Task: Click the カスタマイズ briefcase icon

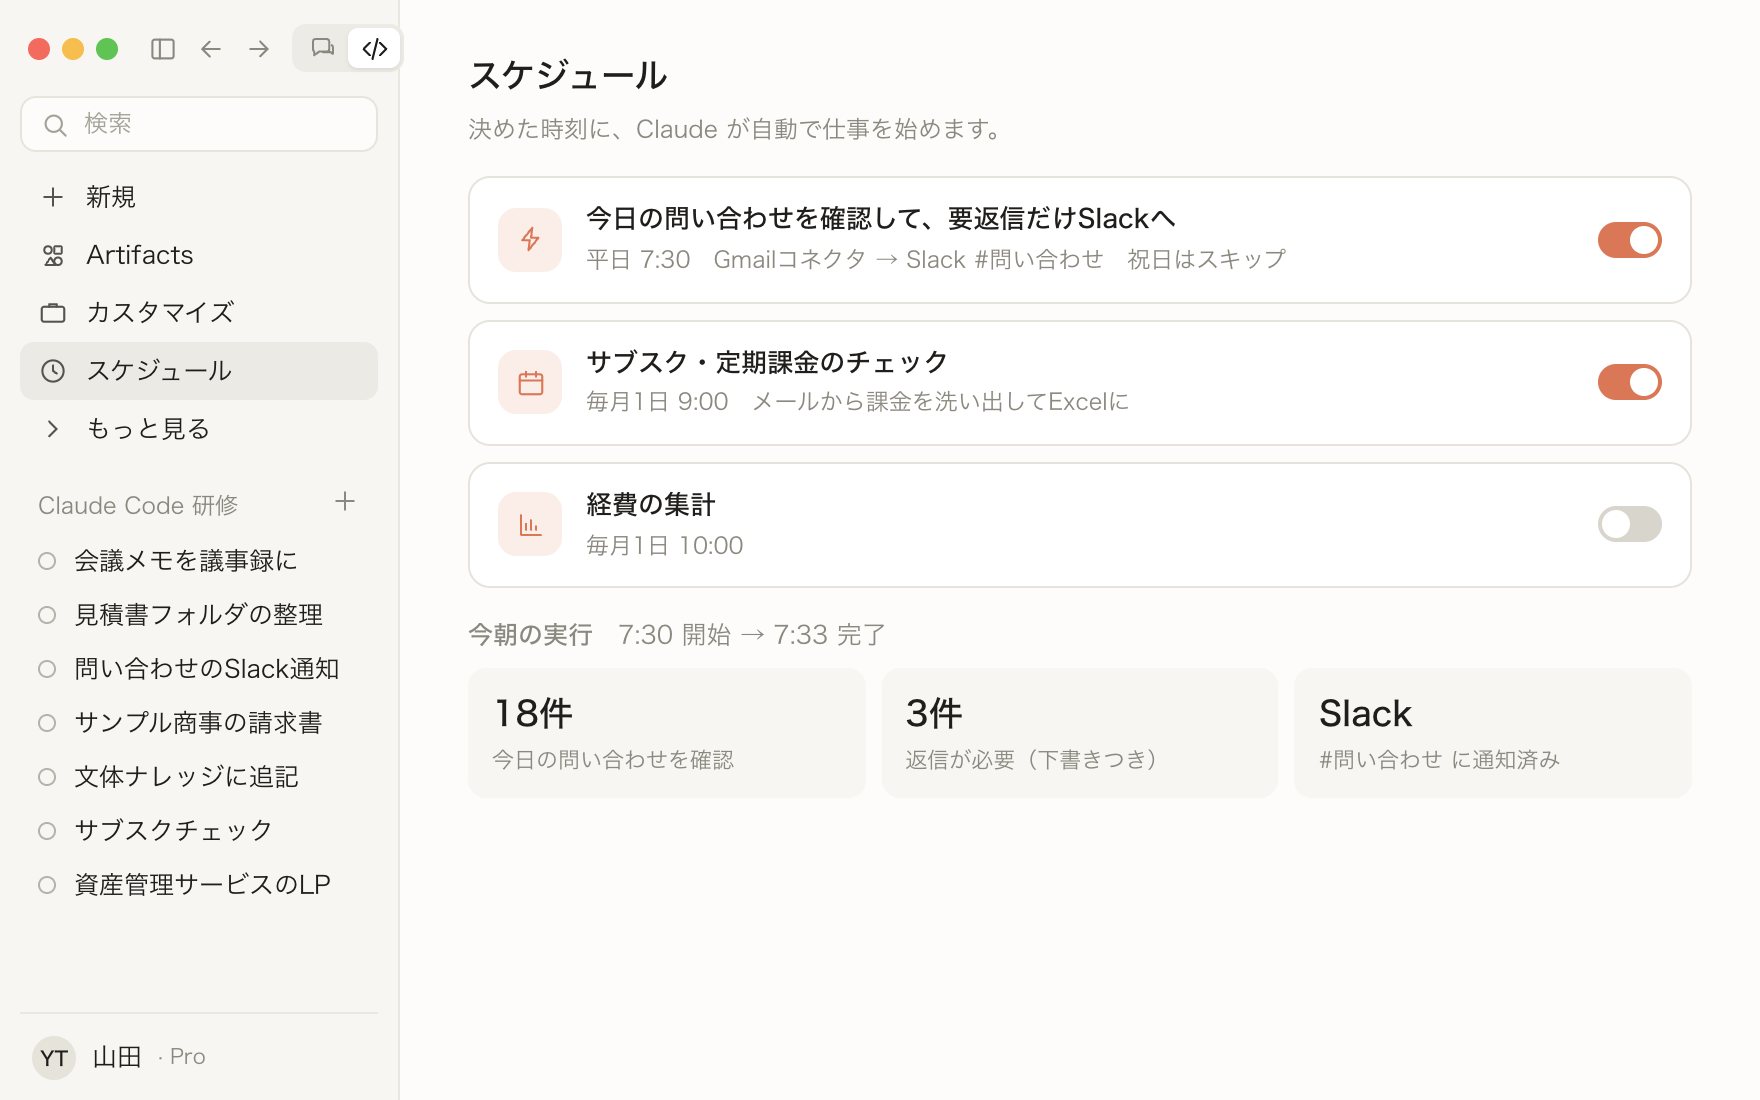Action: click(53, 313)
